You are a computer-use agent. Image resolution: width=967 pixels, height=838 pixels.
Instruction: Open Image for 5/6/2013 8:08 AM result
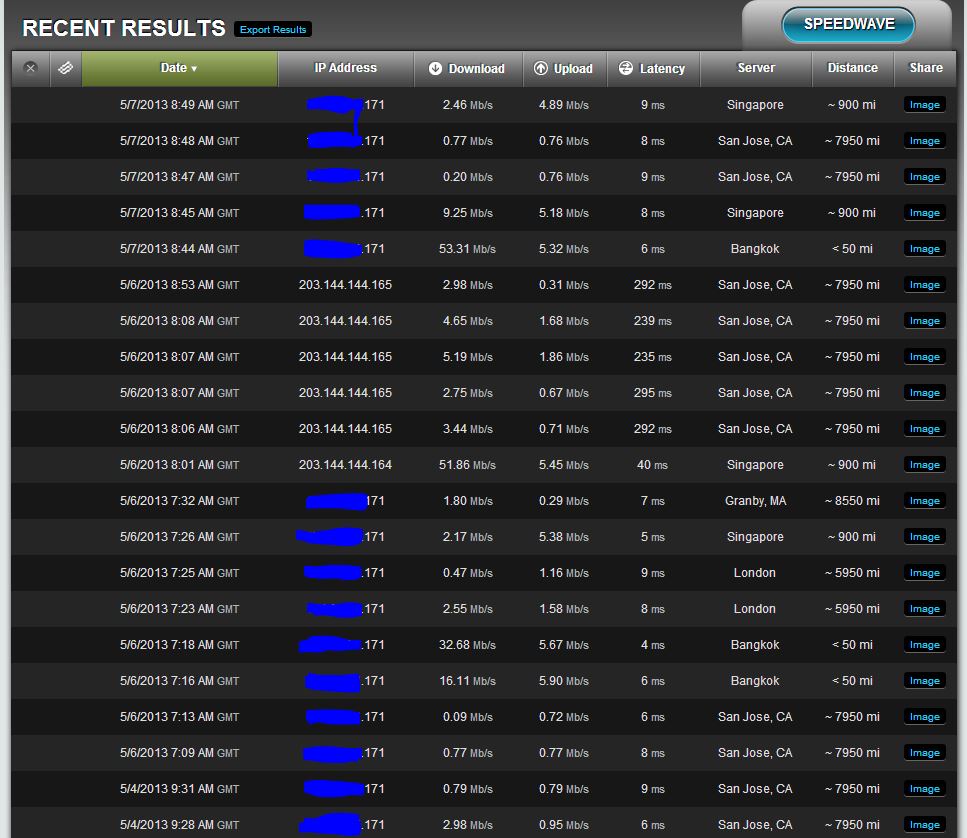[x=924, y=321]
